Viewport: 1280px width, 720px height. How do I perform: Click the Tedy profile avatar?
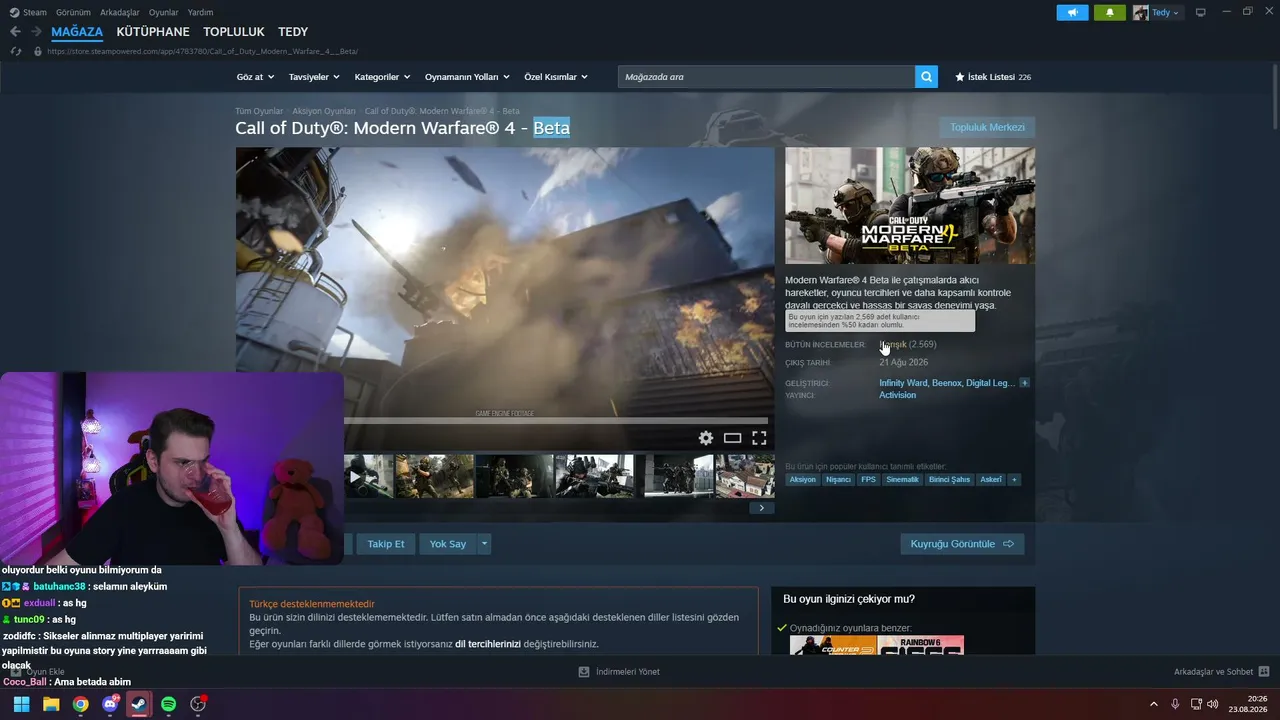pyautogui.click(x=1140, y=12)
